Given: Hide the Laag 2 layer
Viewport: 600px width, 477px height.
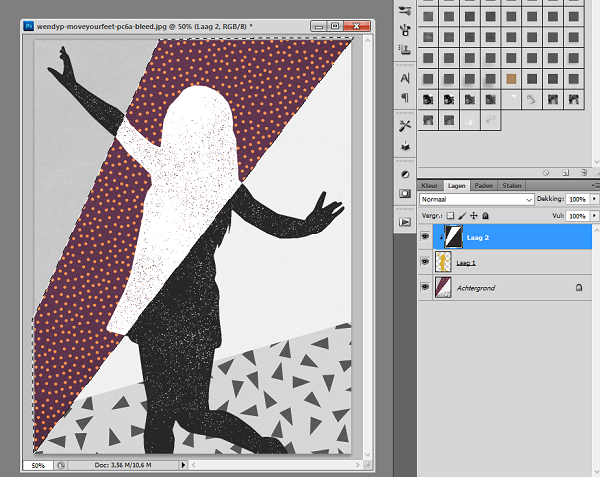Looking at the screenshot, I should click(427, 237).
